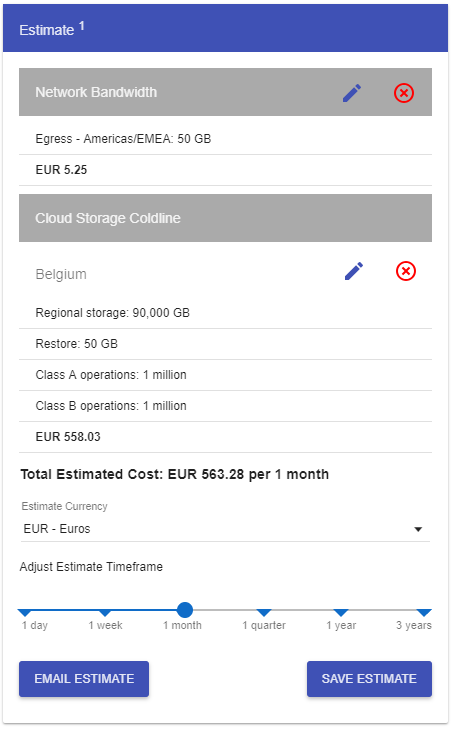Remove Network Bandwidth using red X icon

point(404,93)
